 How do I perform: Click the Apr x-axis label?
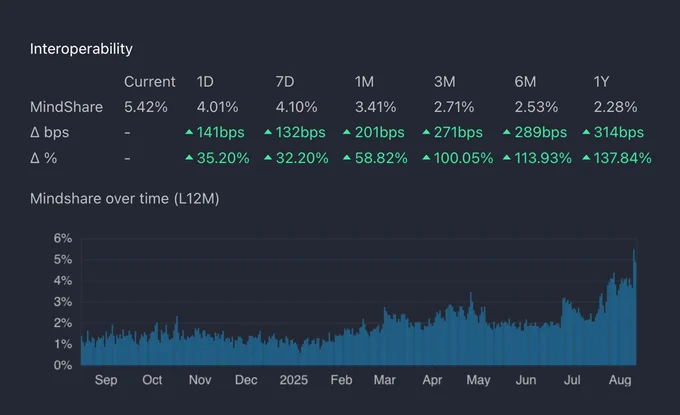(432, 380)
